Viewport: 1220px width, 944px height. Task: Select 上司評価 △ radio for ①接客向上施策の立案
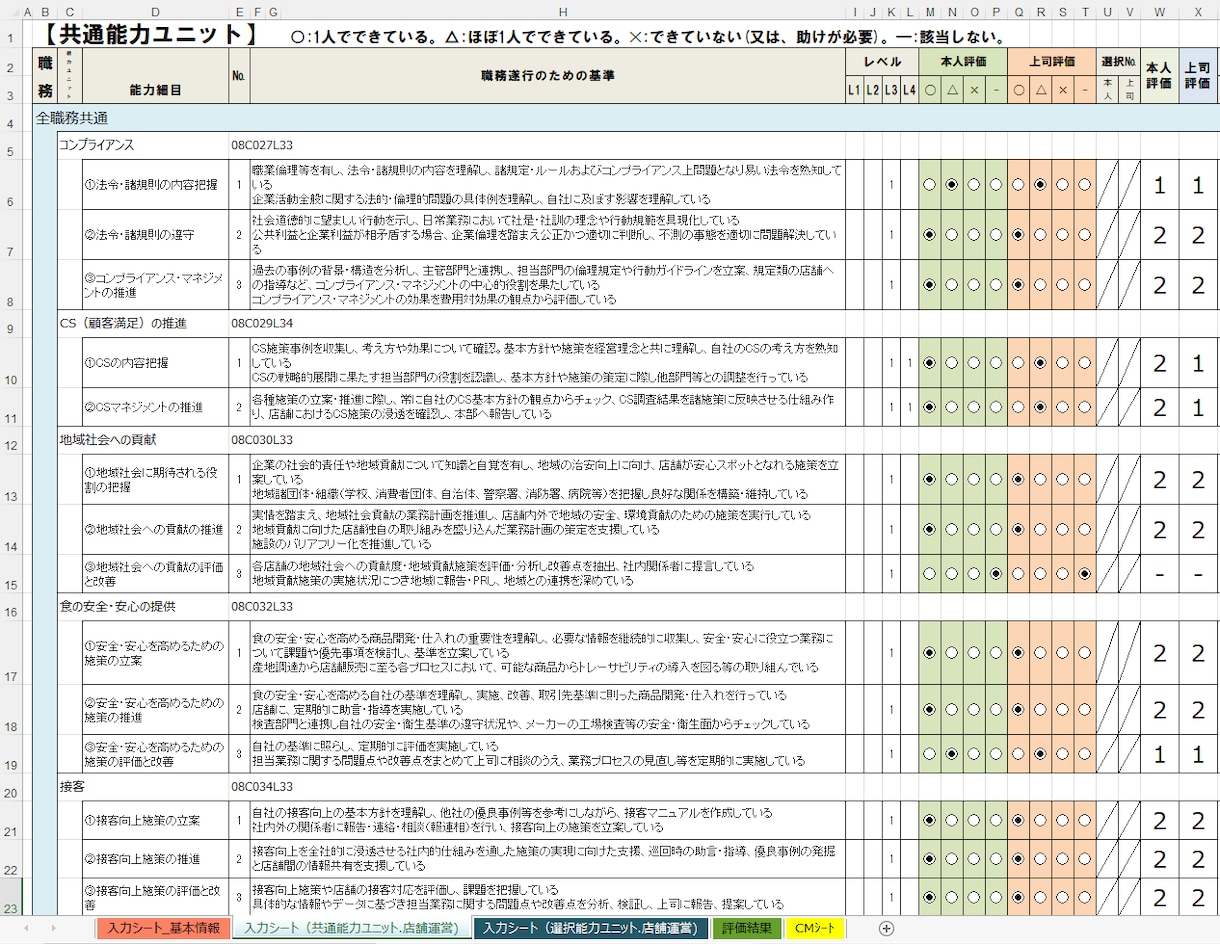pos(1040,821)
